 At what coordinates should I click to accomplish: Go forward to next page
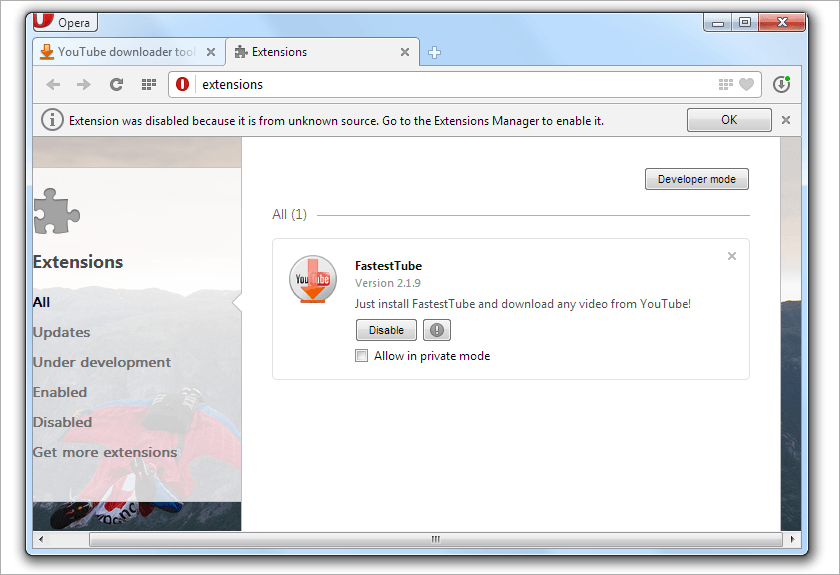coord(84,84)
